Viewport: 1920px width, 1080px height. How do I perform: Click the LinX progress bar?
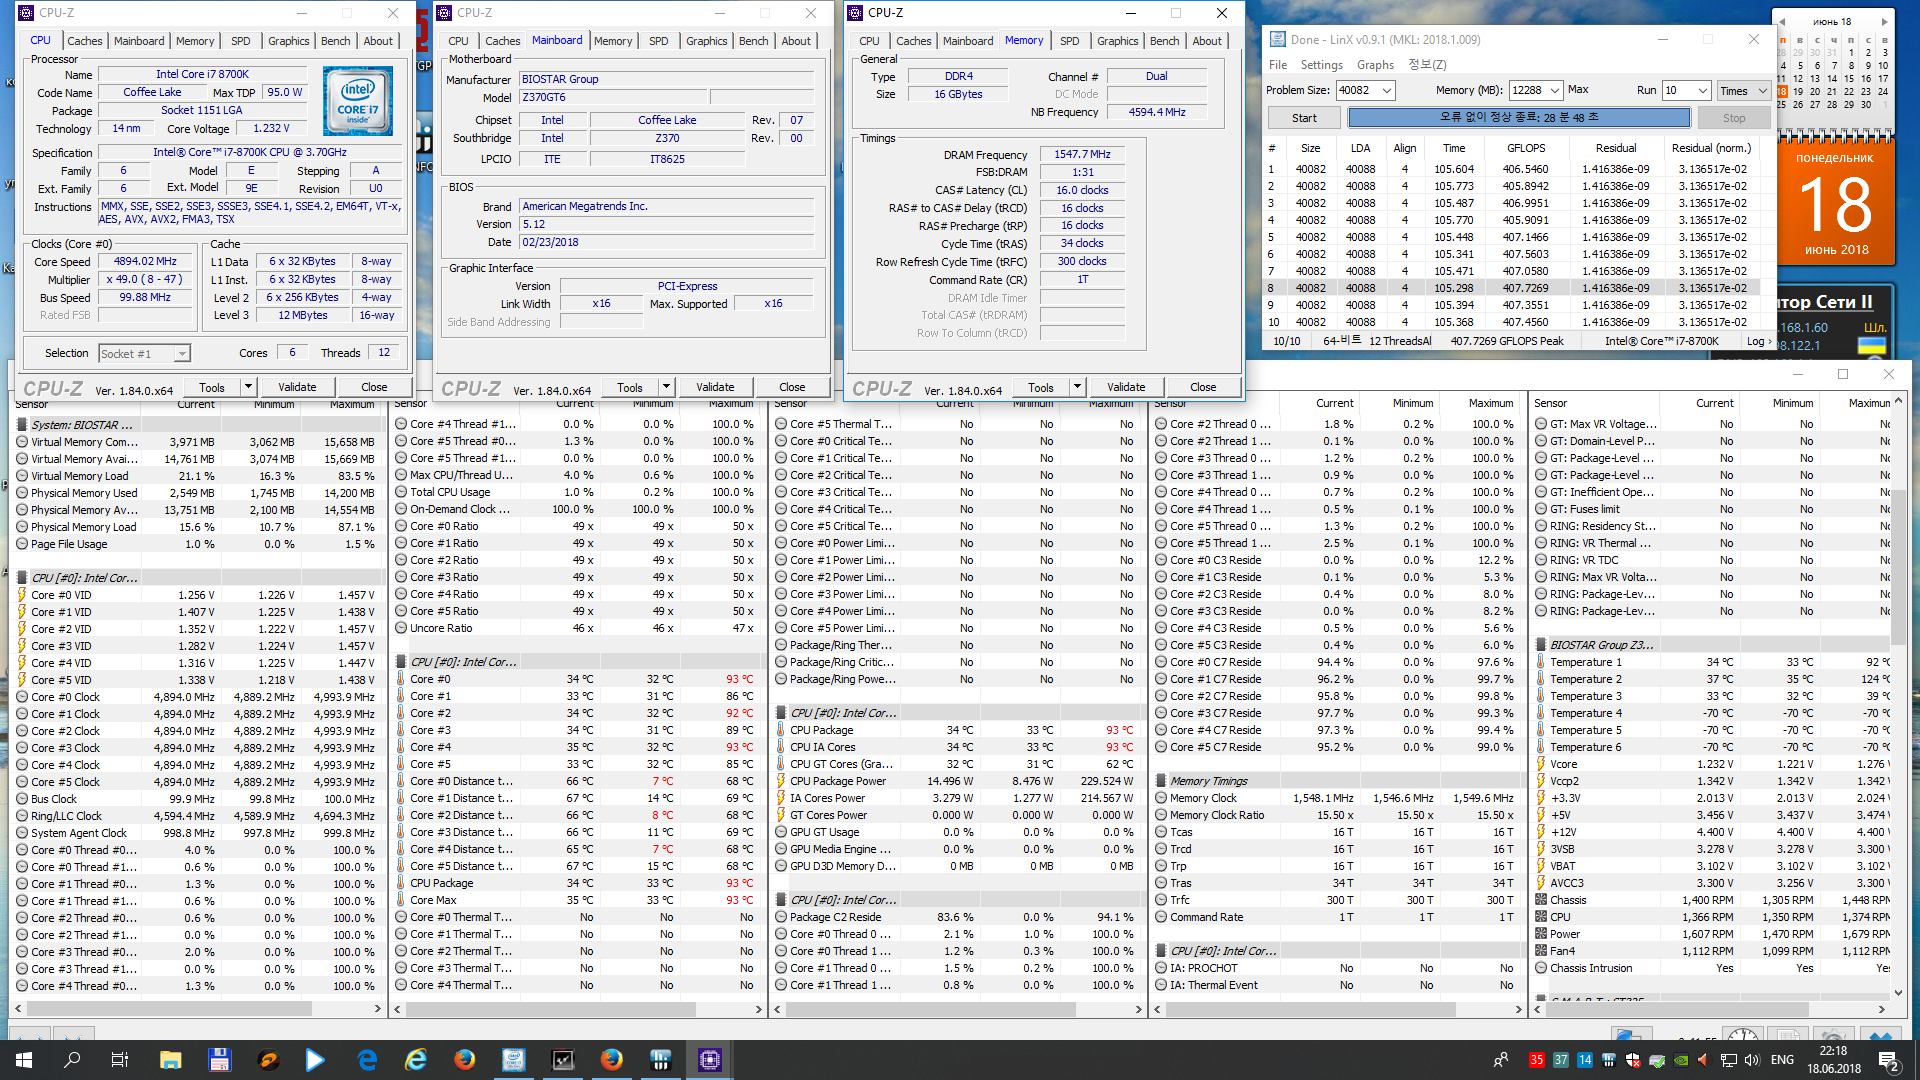1518,118
